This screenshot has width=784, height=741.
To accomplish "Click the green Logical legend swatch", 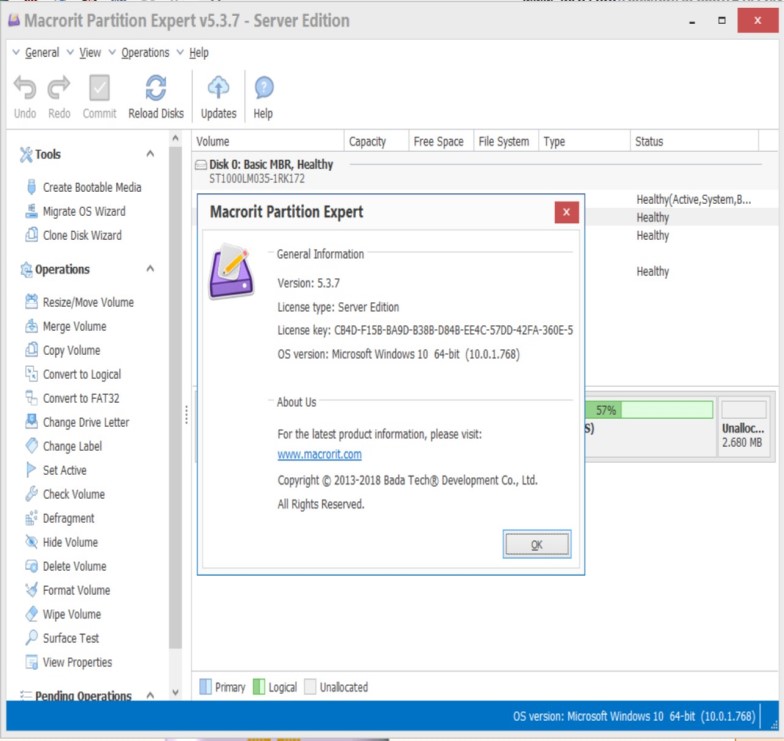I will click(x=258, y=687).
